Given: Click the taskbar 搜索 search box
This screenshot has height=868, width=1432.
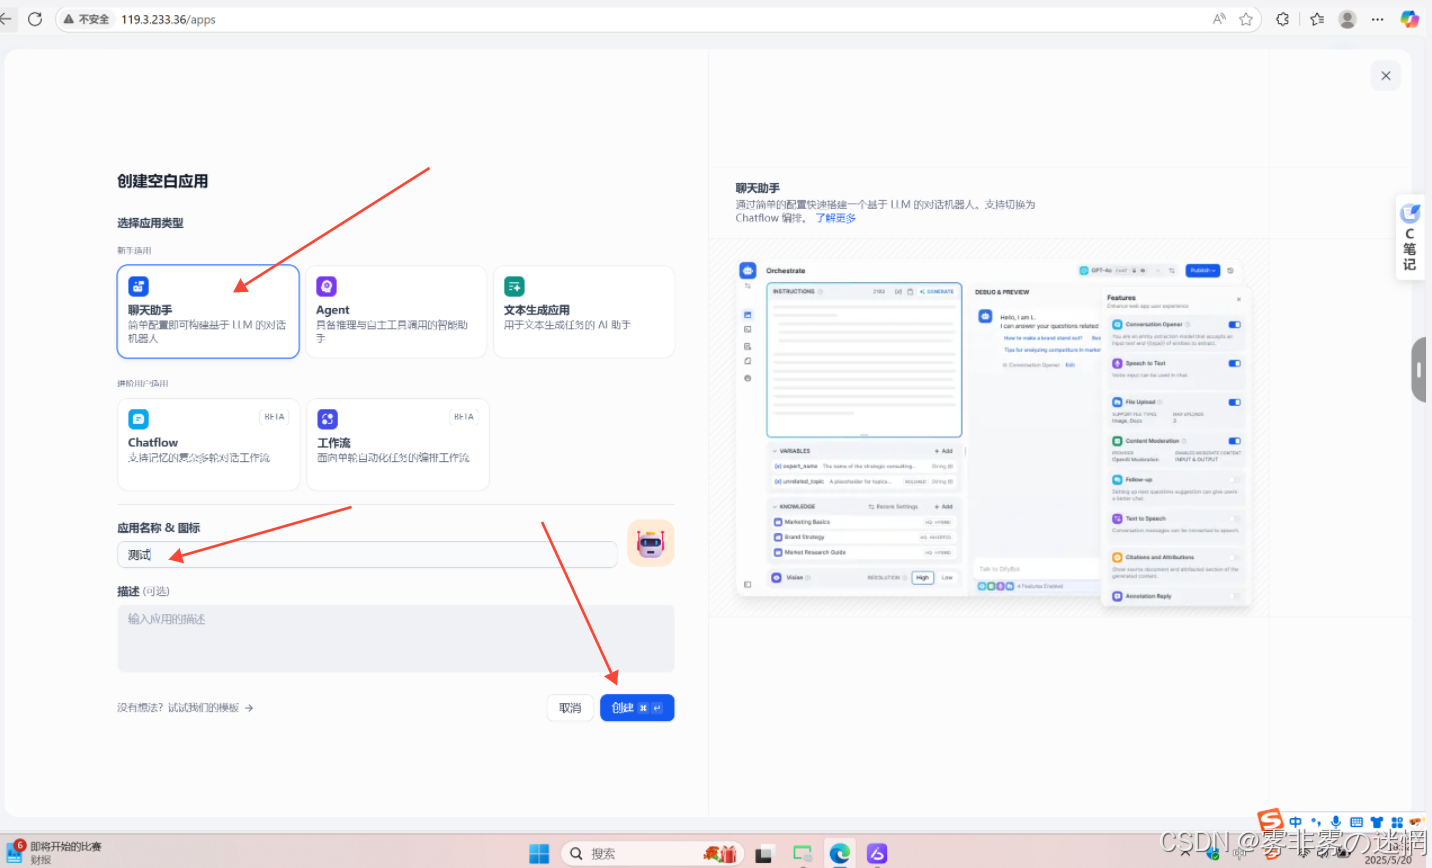Looking at the screenshot, I should (x=652, y=853).
